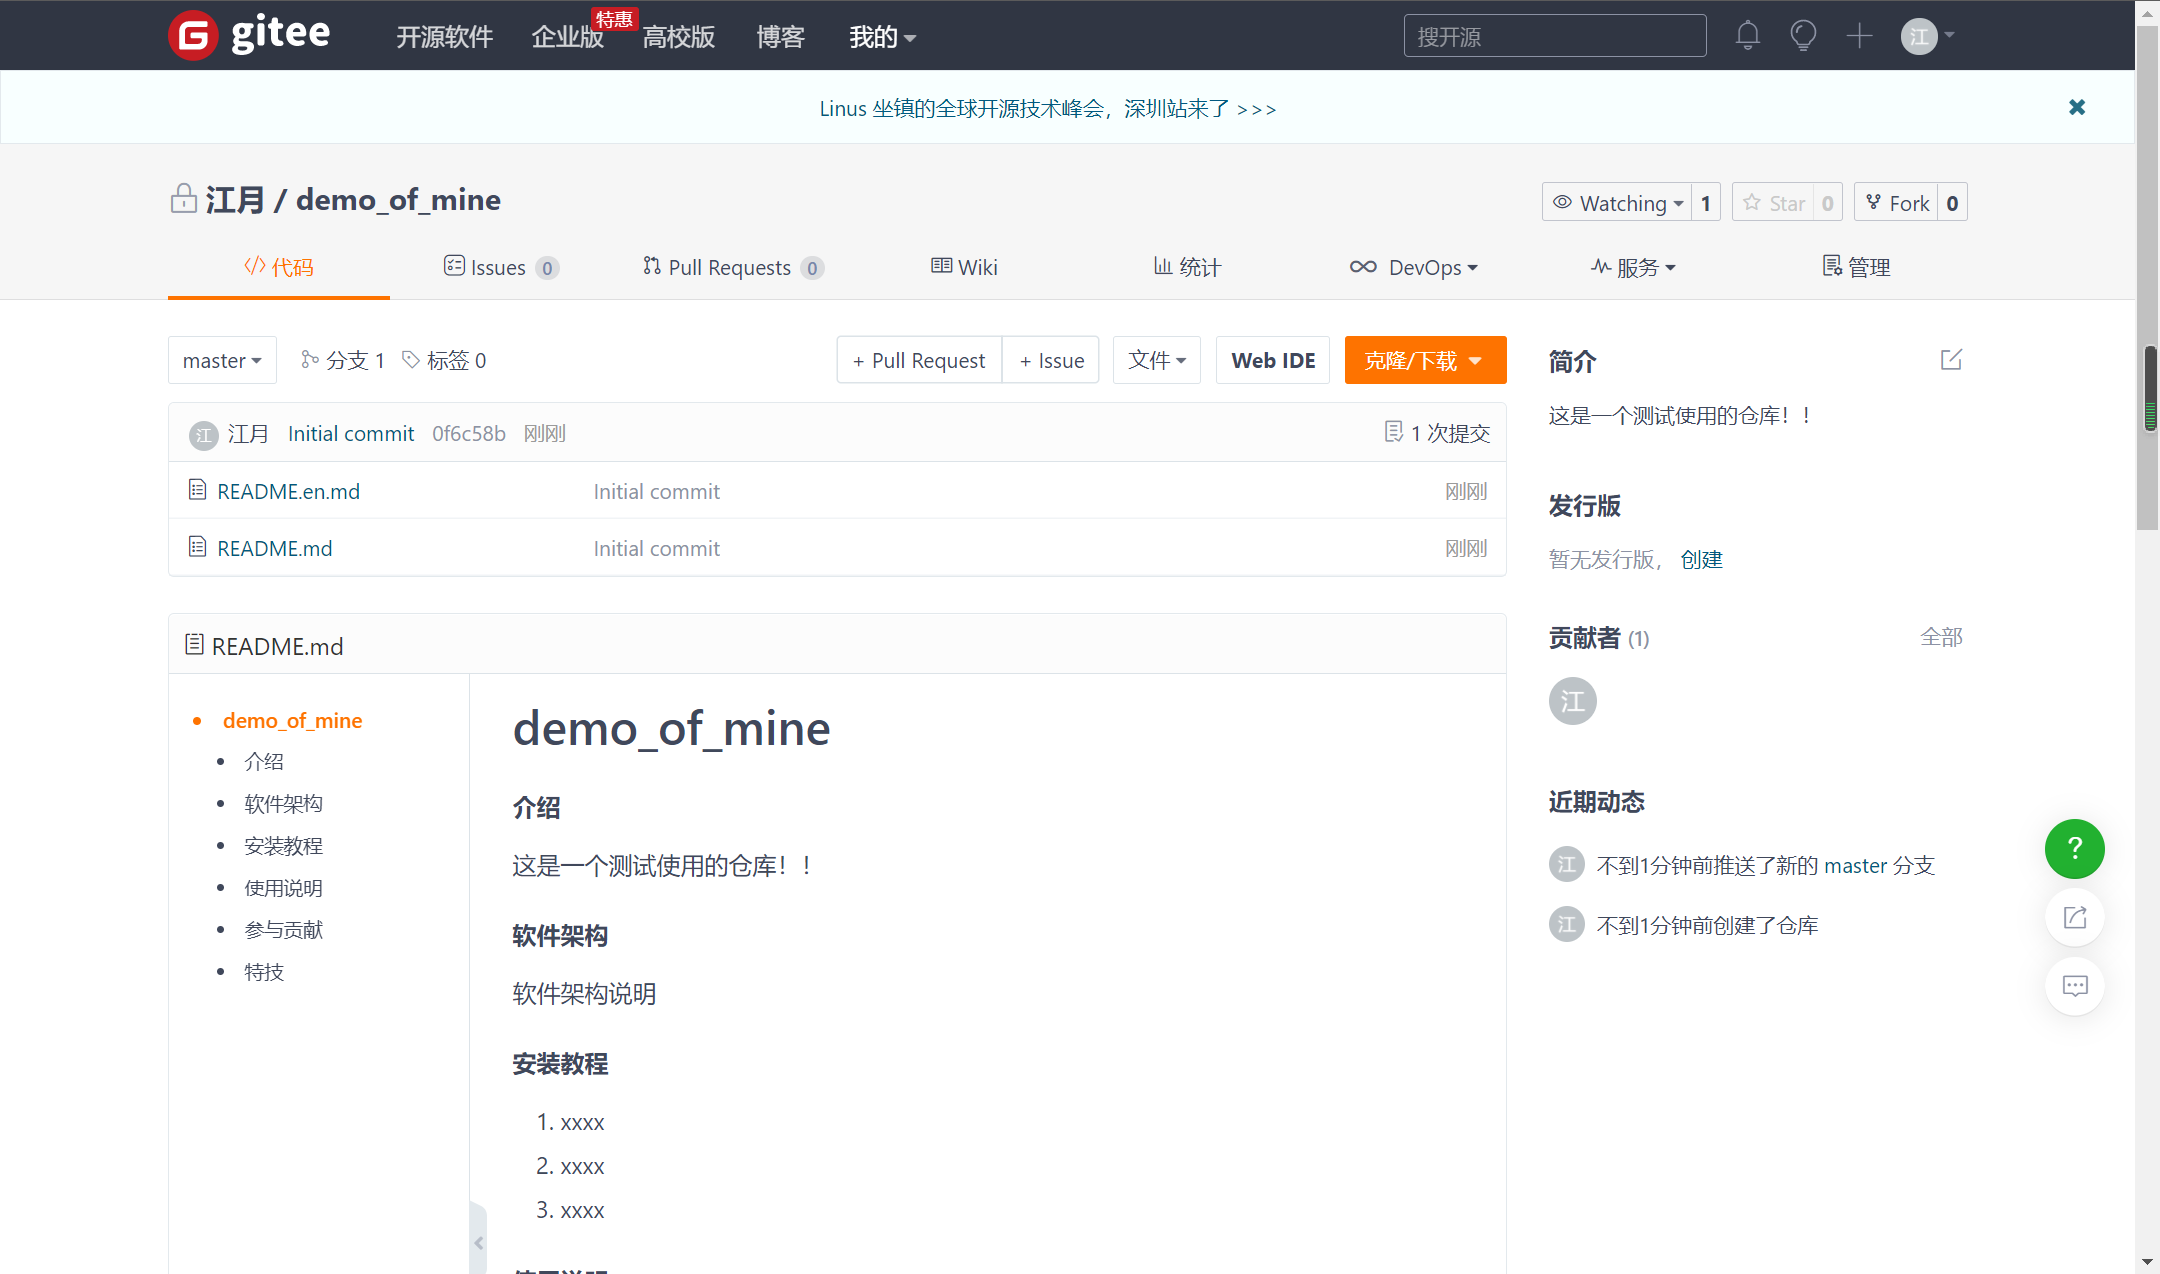Click the 搜开源 search field

(1554, 35)
